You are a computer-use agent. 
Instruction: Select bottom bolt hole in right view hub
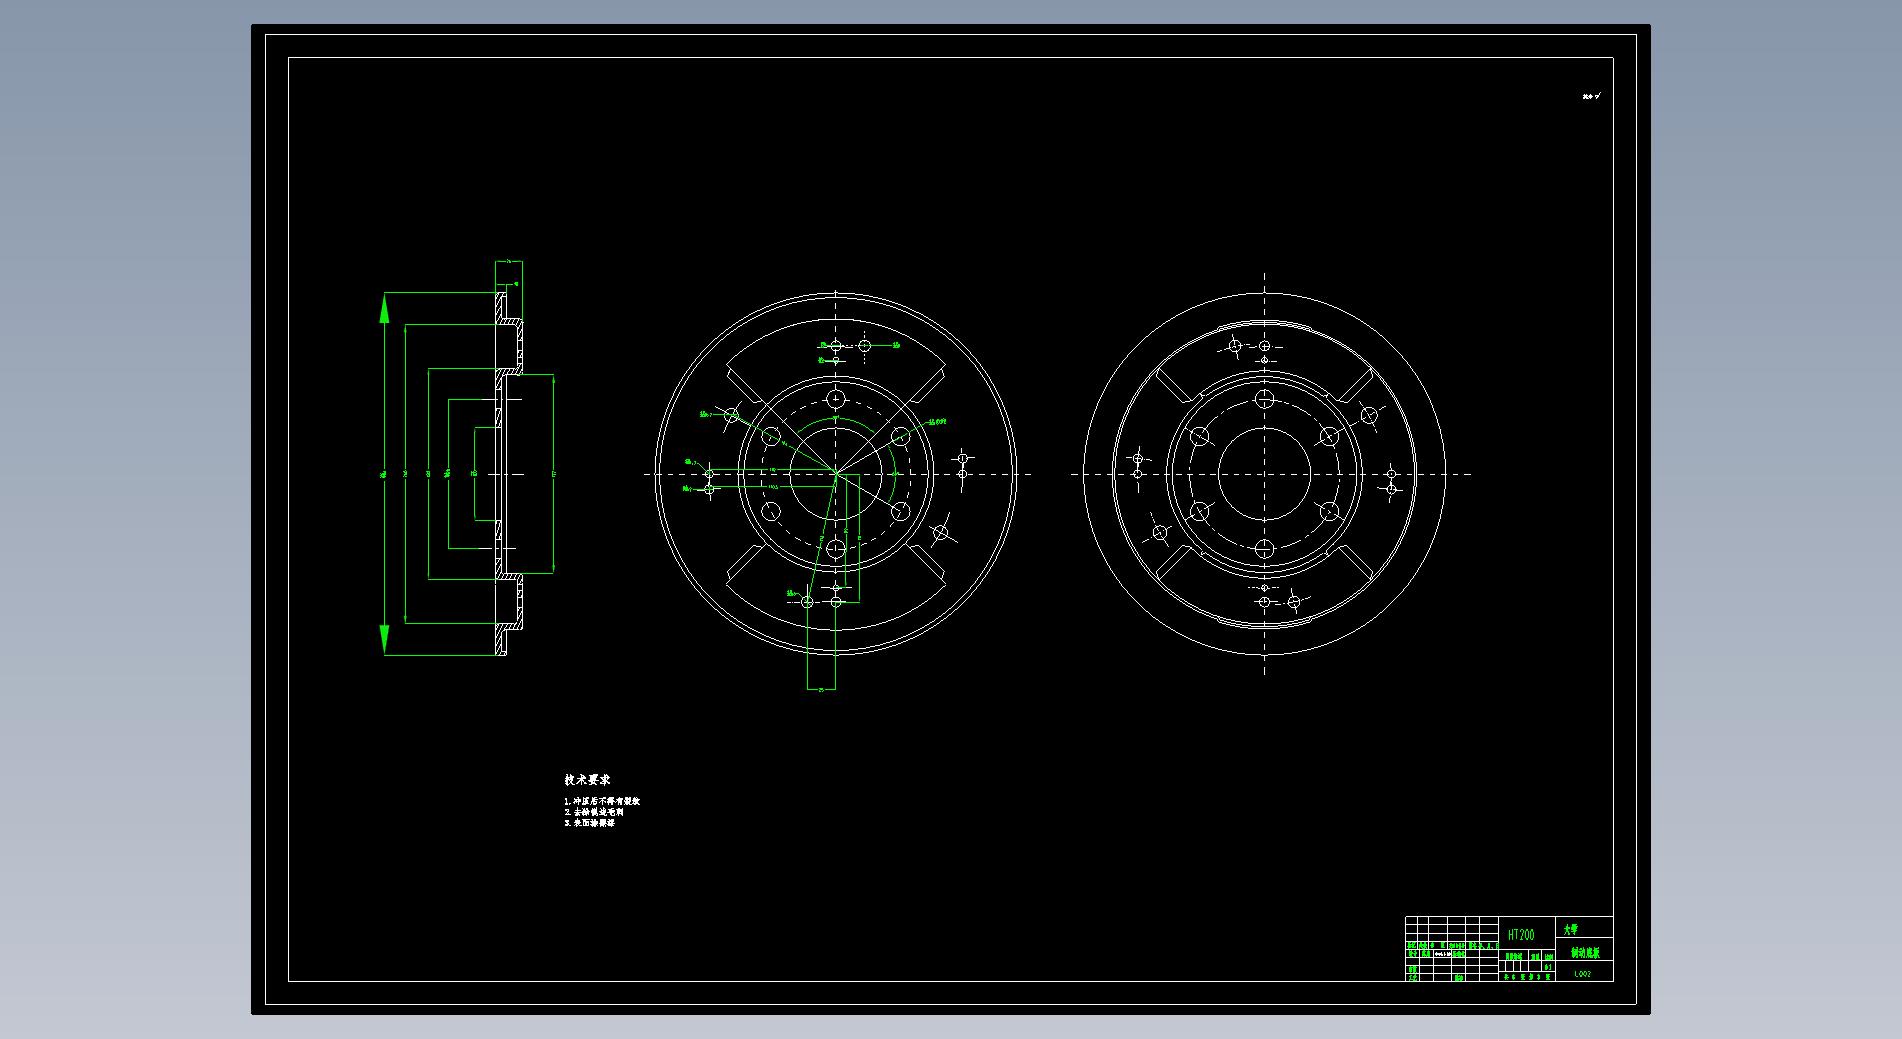coord(1264,548)
